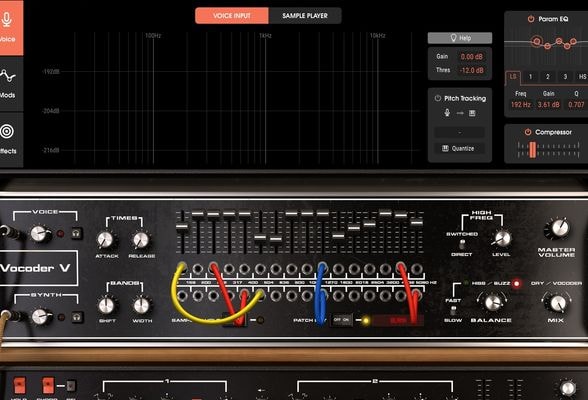Click the Width knob under Bands
Screen dimensions: 588x400
point(142,306)
